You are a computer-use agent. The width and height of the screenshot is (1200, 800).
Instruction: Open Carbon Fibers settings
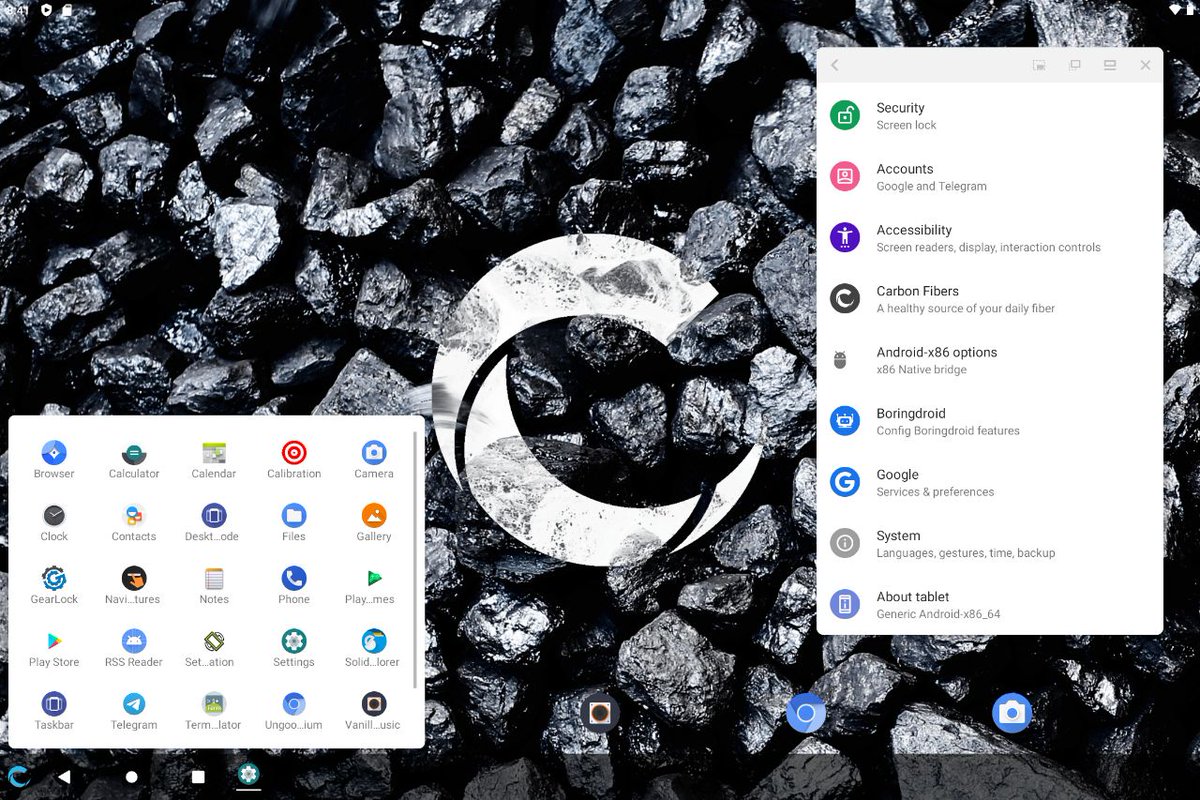[x=990, y=298]
